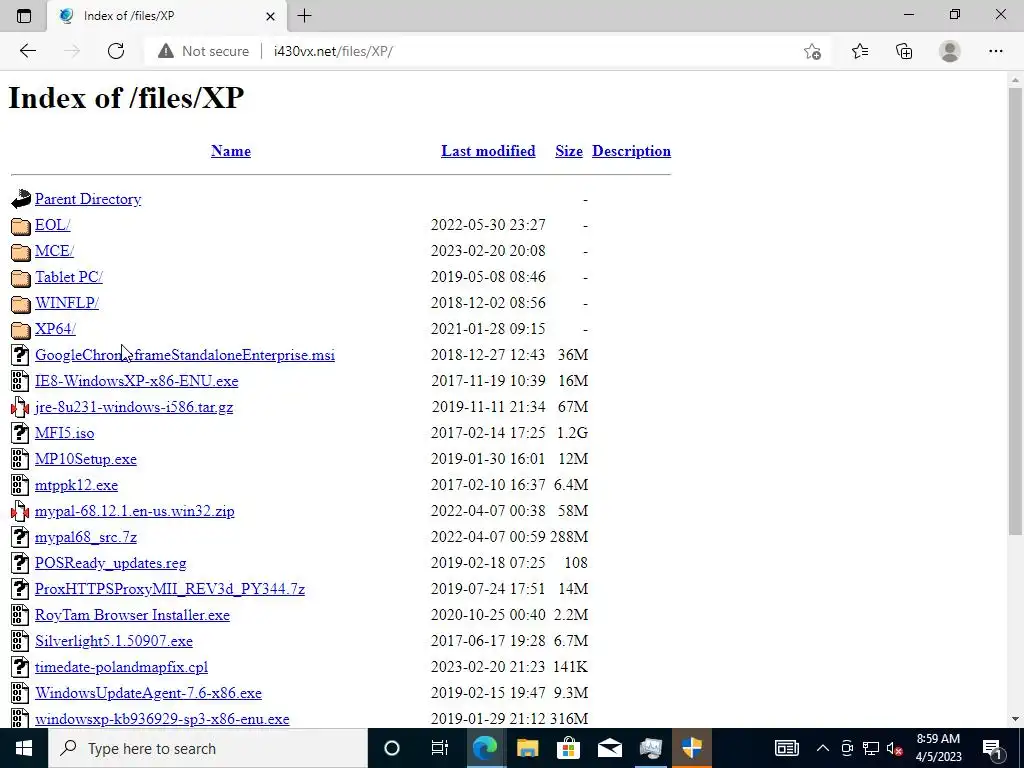Image resolution: width=1024 pixels, height=768 pixels.
Task: Click the compressed-file icon for jre-8u231 tar.gz
Action: pos(20,408)
